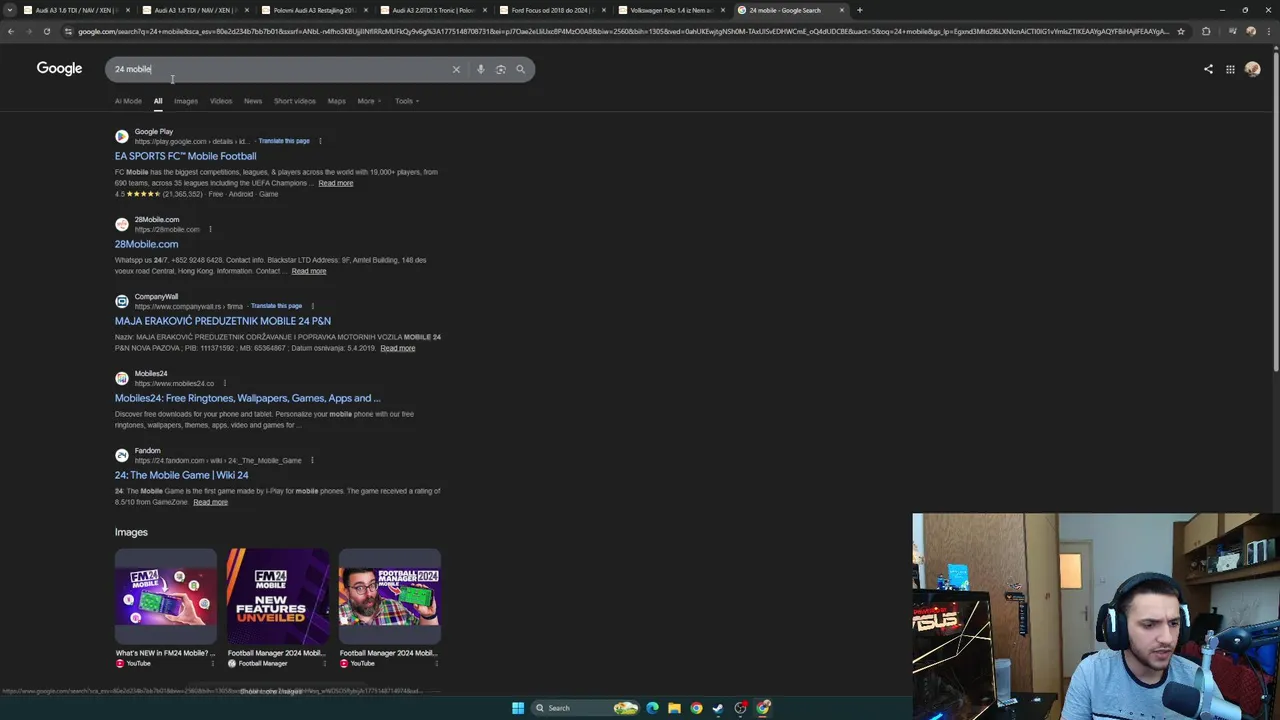Image resolution: width=1280 pixels, height=720 pixels.
Task: Open OBS Studio from the taskbar
Action: coord(740,708)
